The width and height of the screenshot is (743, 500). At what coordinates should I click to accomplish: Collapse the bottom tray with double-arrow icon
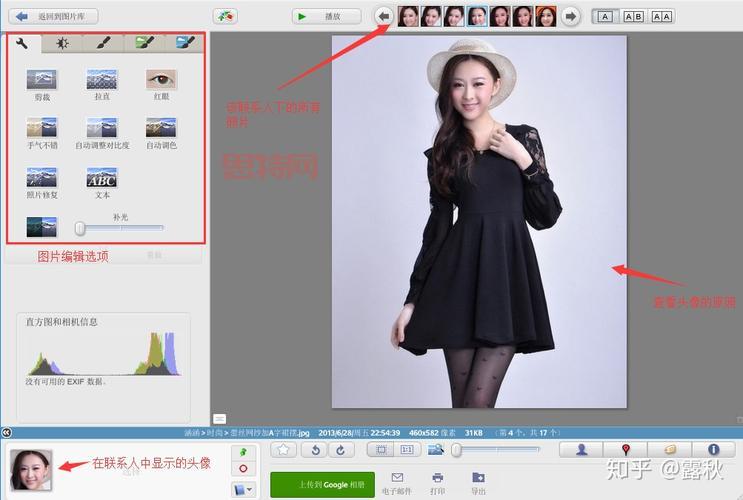click(6, 432)
